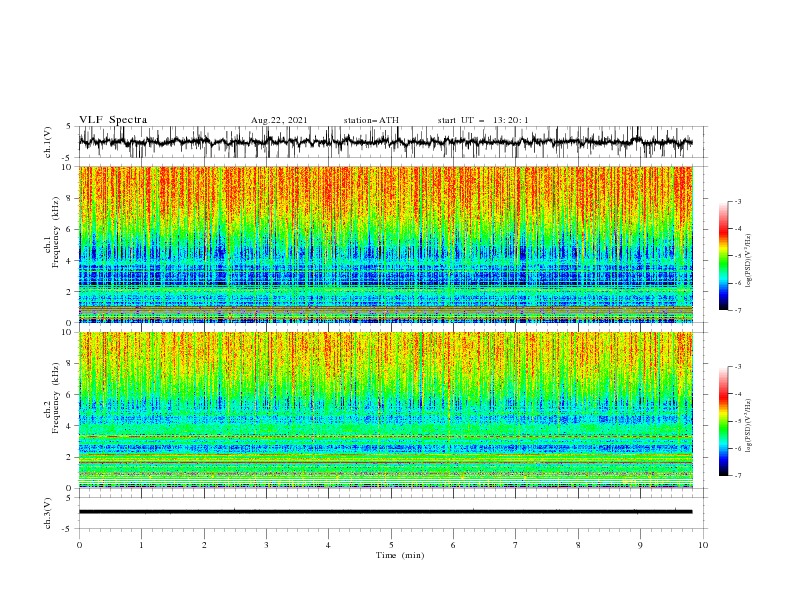The height and width of the screenshot is (612, 792).
Task: Click inside the ch.1 spectrogram panel
Action: click(x=385, y=244)
